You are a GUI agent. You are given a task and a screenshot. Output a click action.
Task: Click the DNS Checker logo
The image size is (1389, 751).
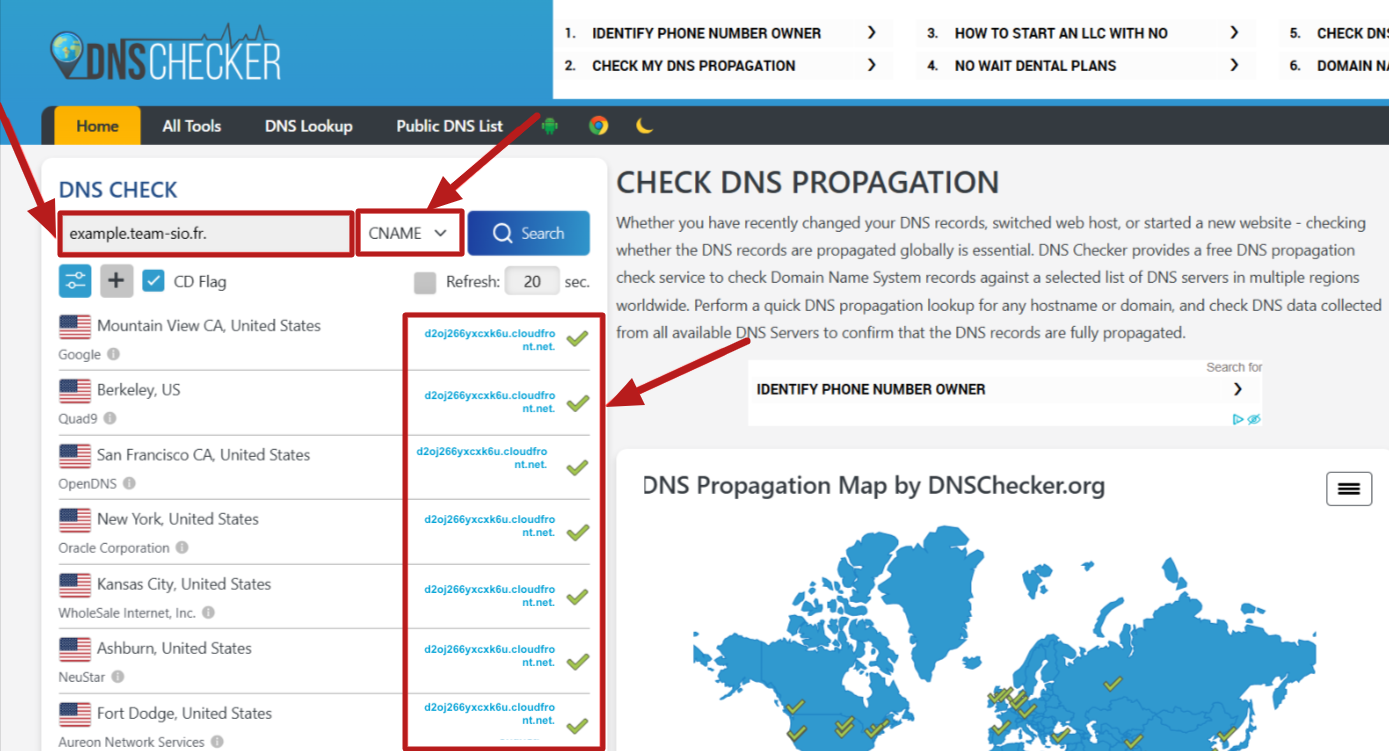pos(165,54)
